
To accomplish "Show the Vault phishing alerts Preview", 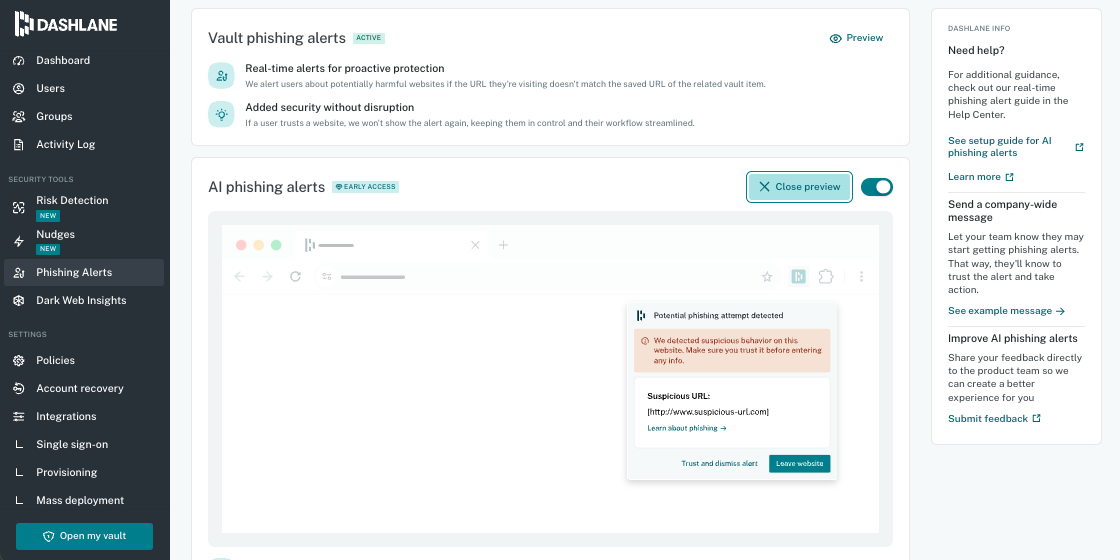I will tap(856, 38).
